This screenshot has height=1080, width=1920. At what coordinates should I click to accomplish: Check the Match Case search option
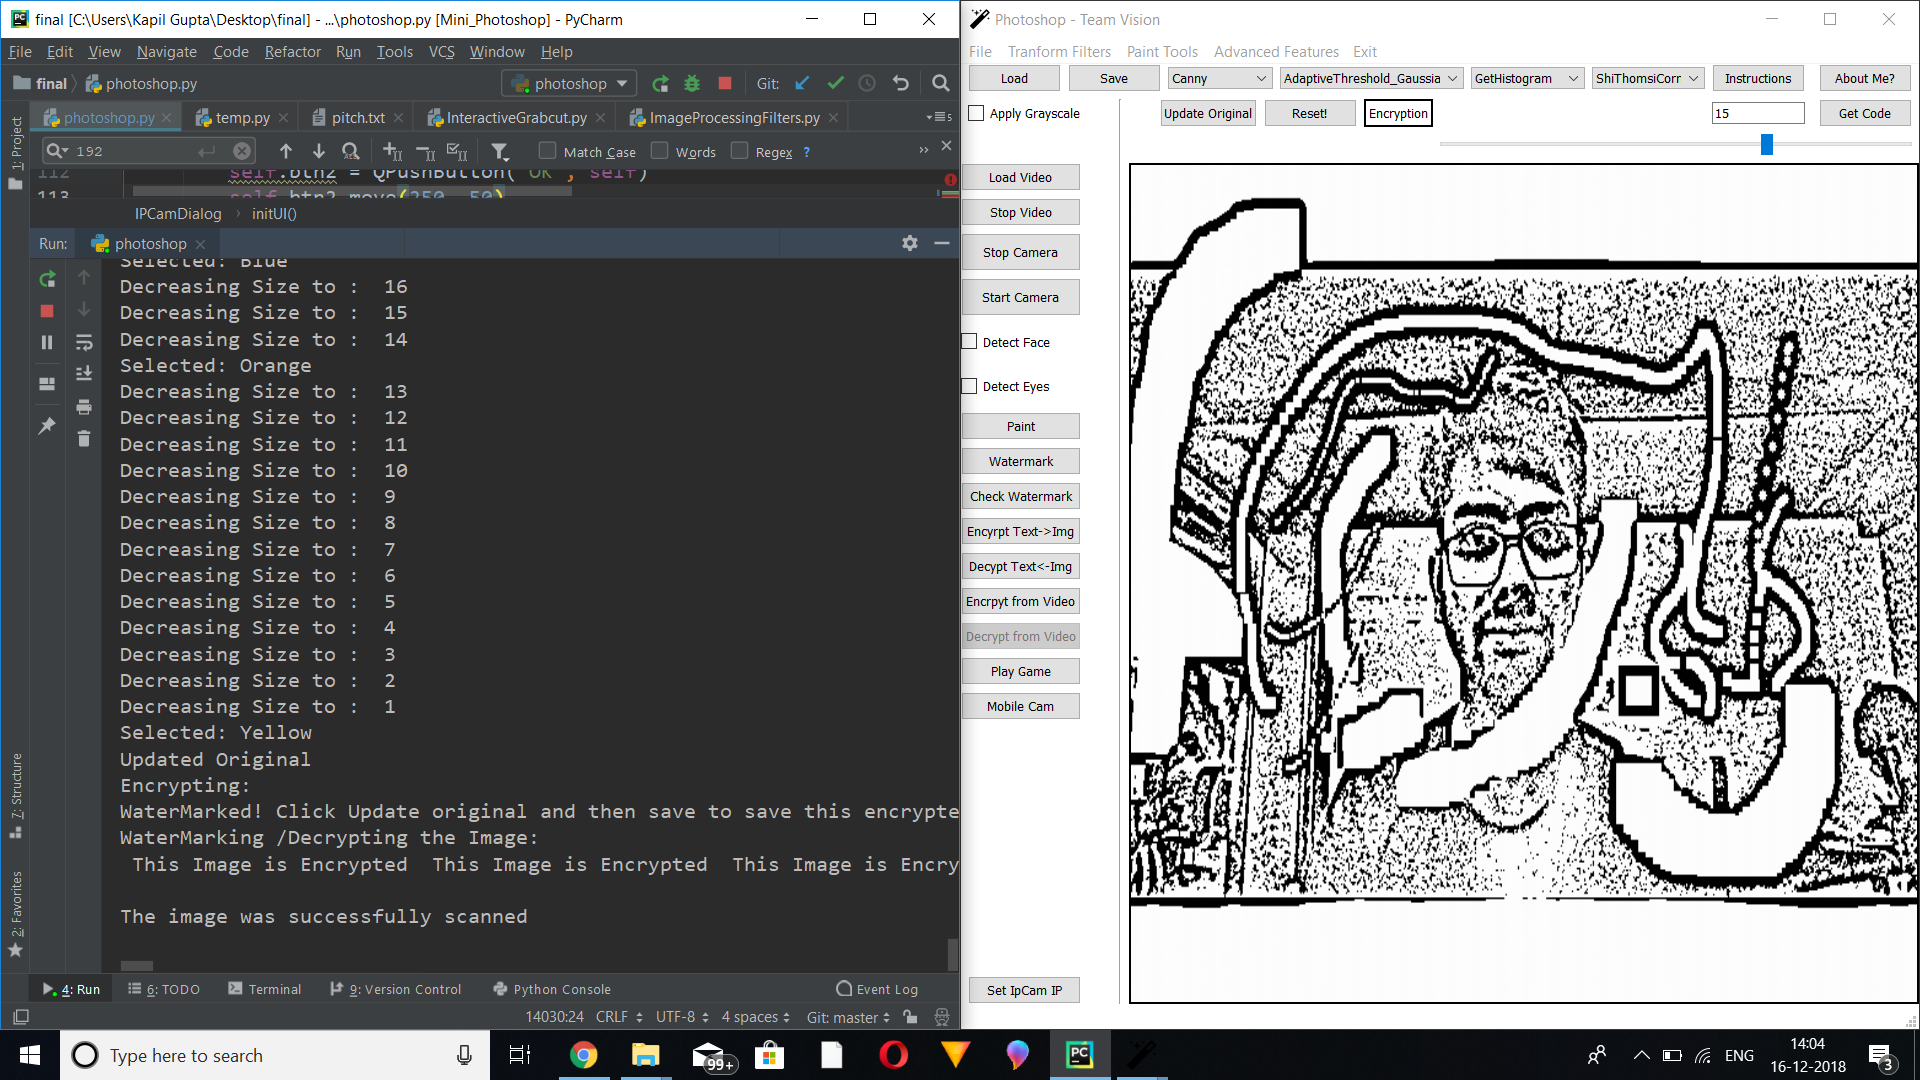(547, 152)
